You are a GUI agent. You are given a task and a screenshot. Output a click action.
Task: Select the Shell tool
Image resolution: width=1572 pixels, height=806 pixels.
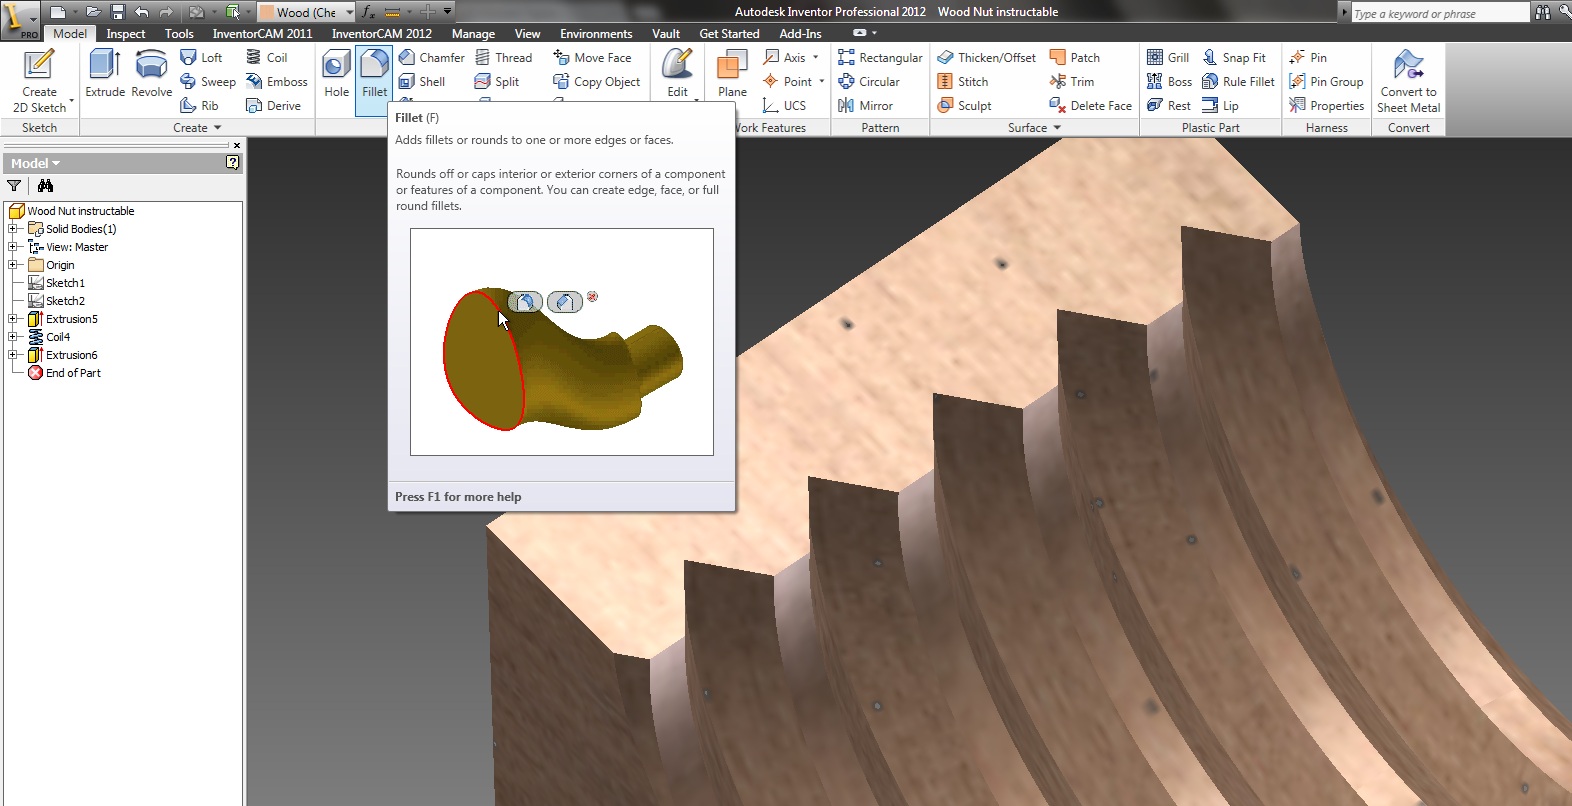[x=422, y=82]
